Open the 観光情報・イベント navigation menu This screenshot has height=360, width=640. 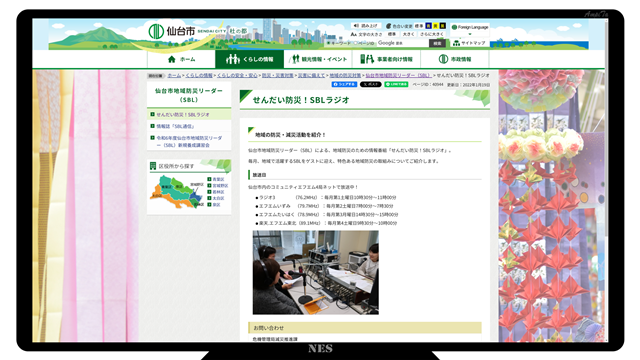pyautogui.click(x=318, y=59)
